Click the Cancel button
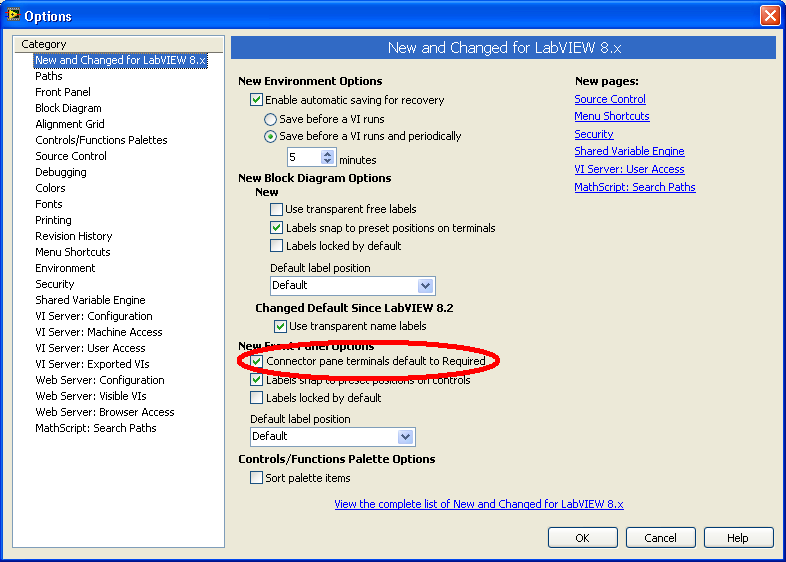Screen dimensions: 786x562 [x=661, y=538]
